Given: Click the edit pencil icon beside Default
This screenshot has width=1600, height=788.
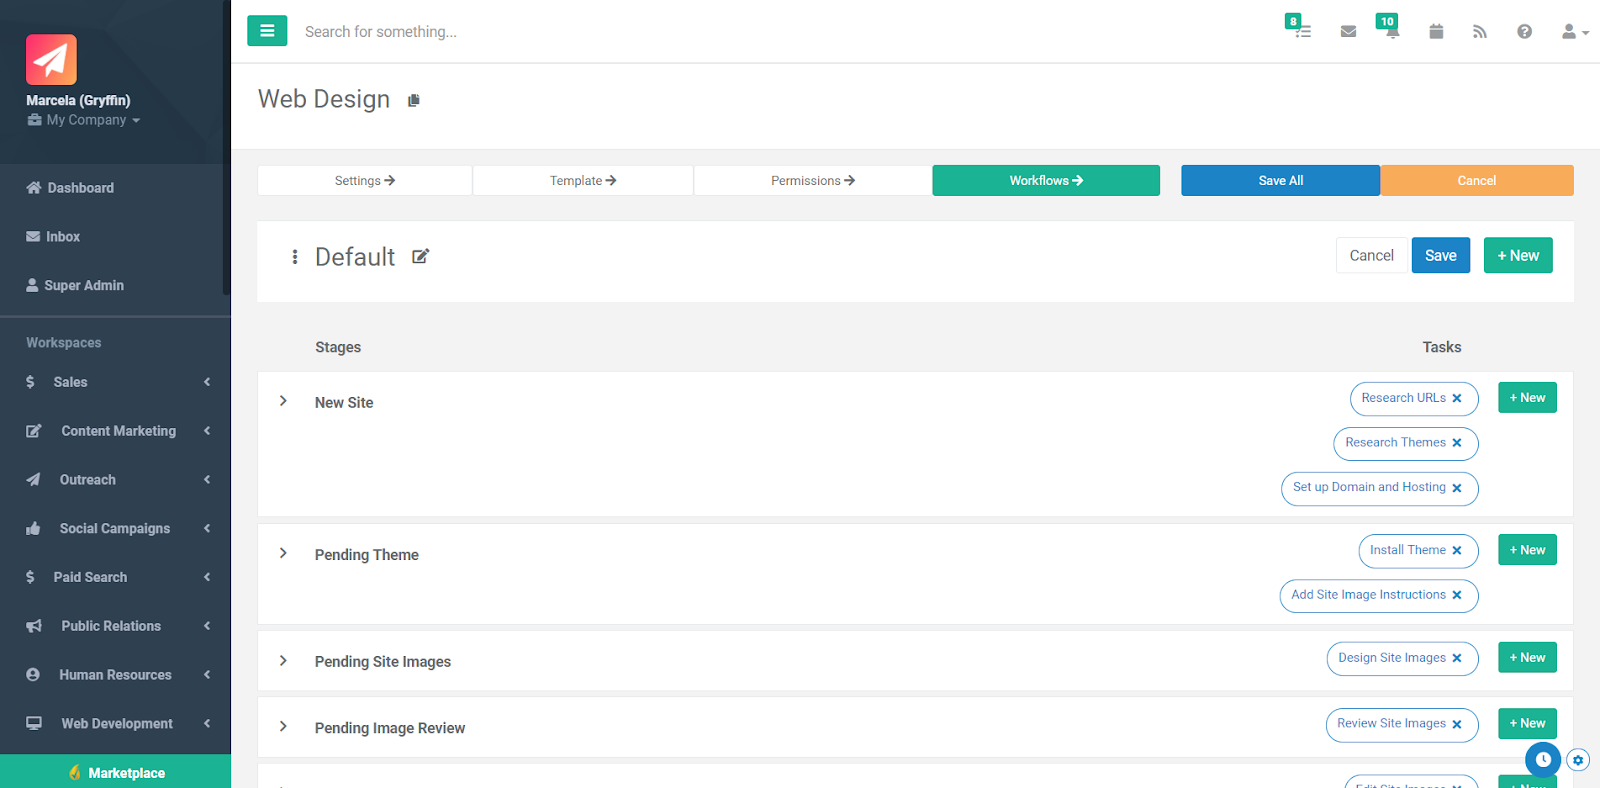Looking at the screenshot, I should [421, 257].
